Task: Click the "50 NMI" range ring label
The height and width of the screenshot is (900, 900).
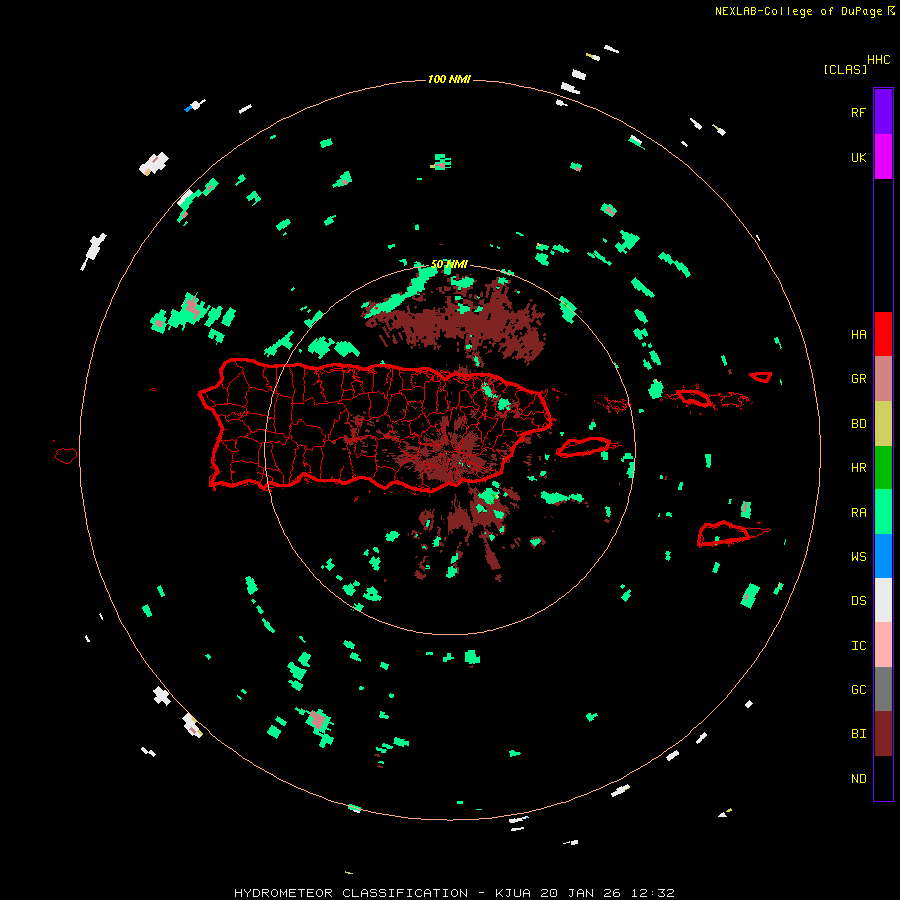Action: click(449, 264)
